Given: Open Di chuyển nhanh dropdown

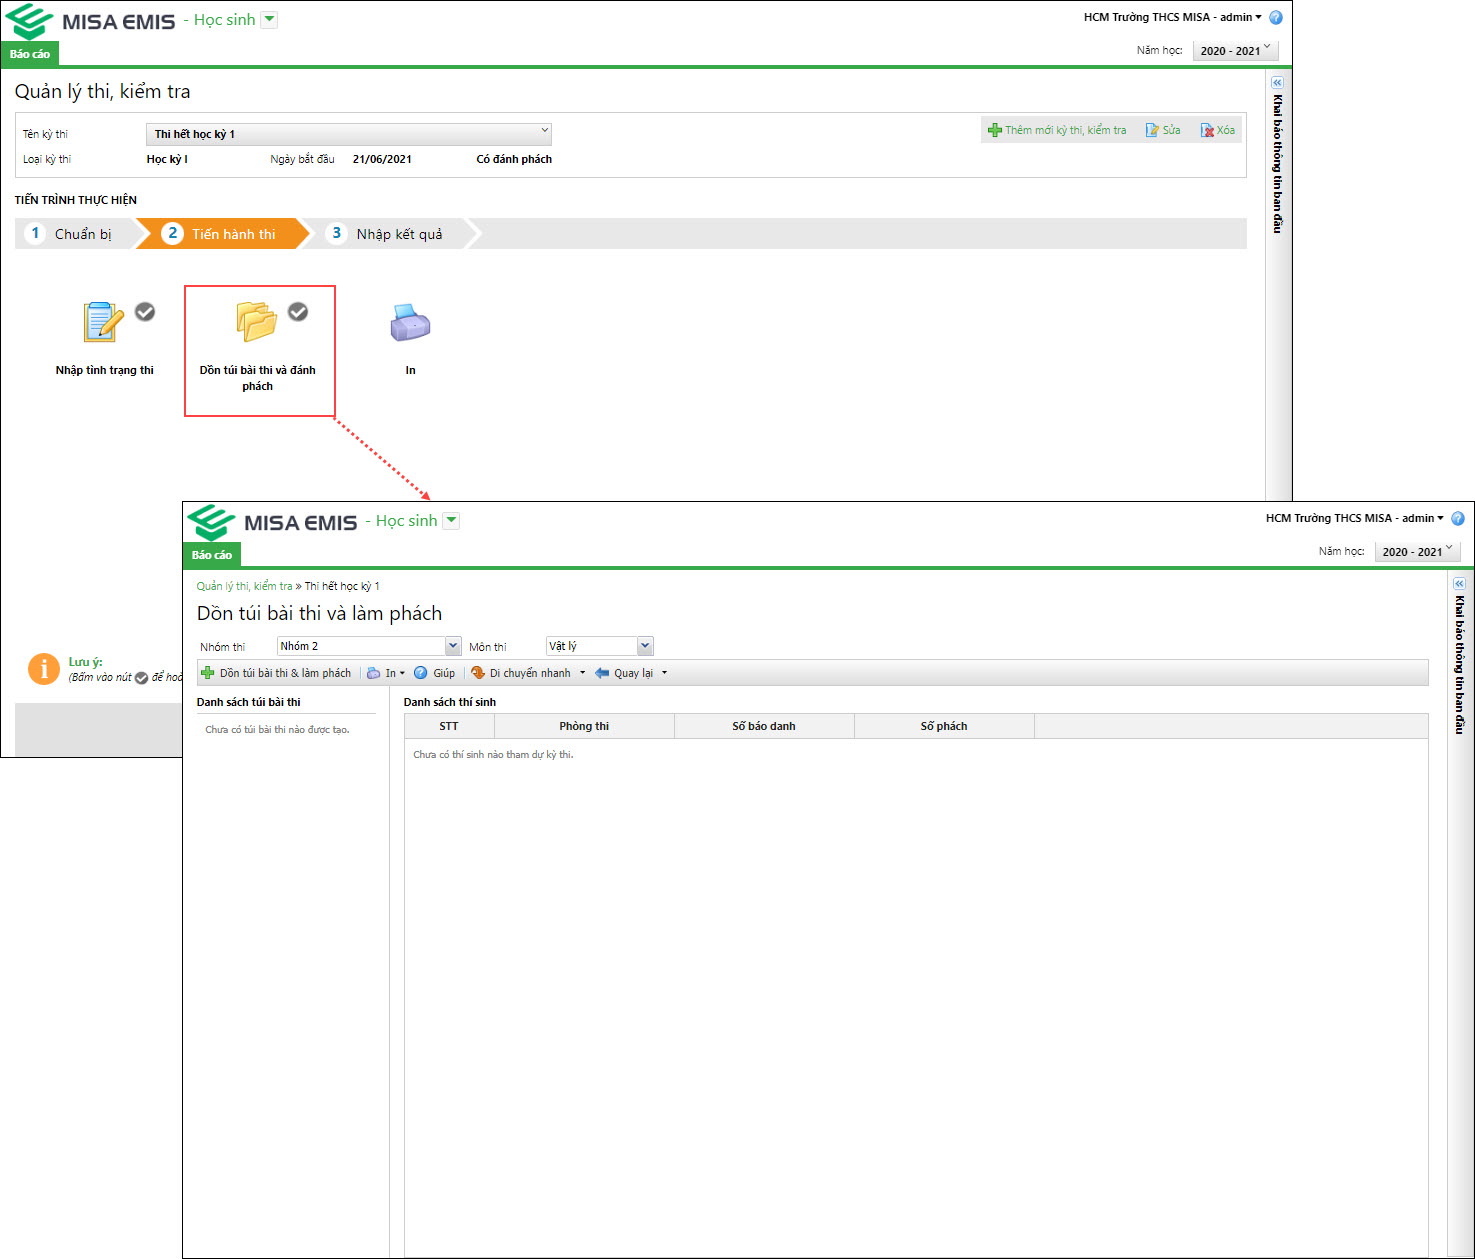Looking at the screenshot, I should [528, 673].
